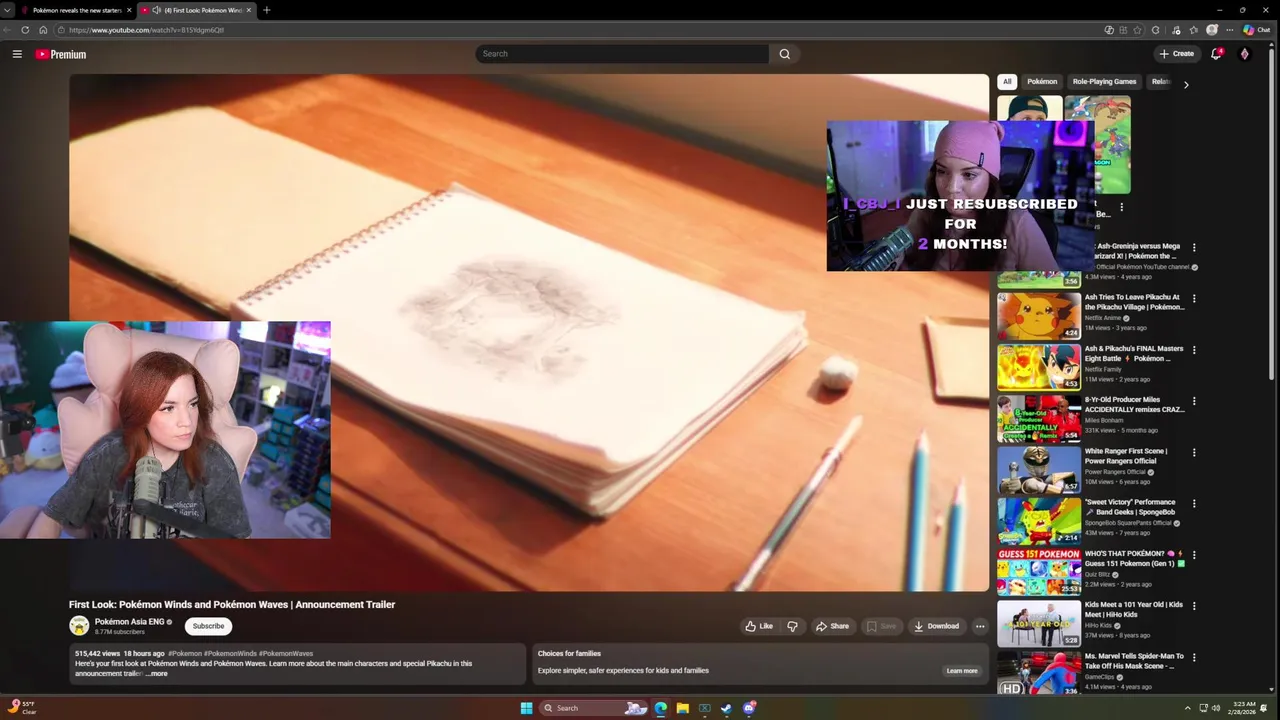The image size is (1280, 720).
Task: Open title 'WHO'S THAT POKÉMON? Guess 151 Pokemon'
Action: click(x=1135, y=558)
